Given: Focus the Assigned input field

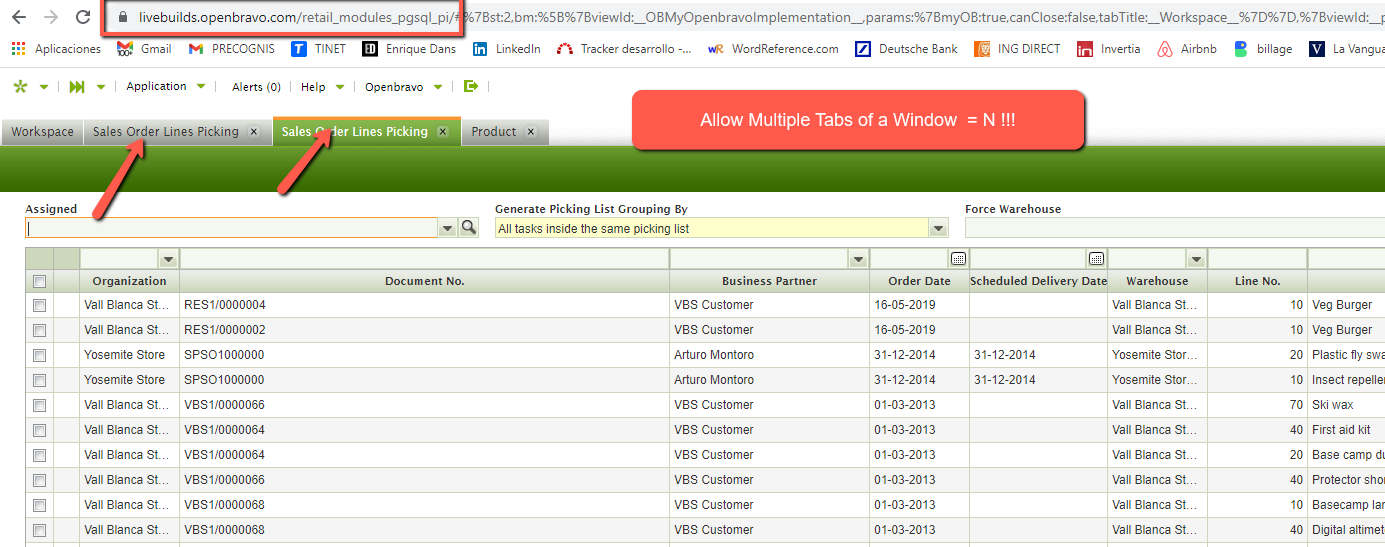Looking at the screenshot, I should coord(232,228).
